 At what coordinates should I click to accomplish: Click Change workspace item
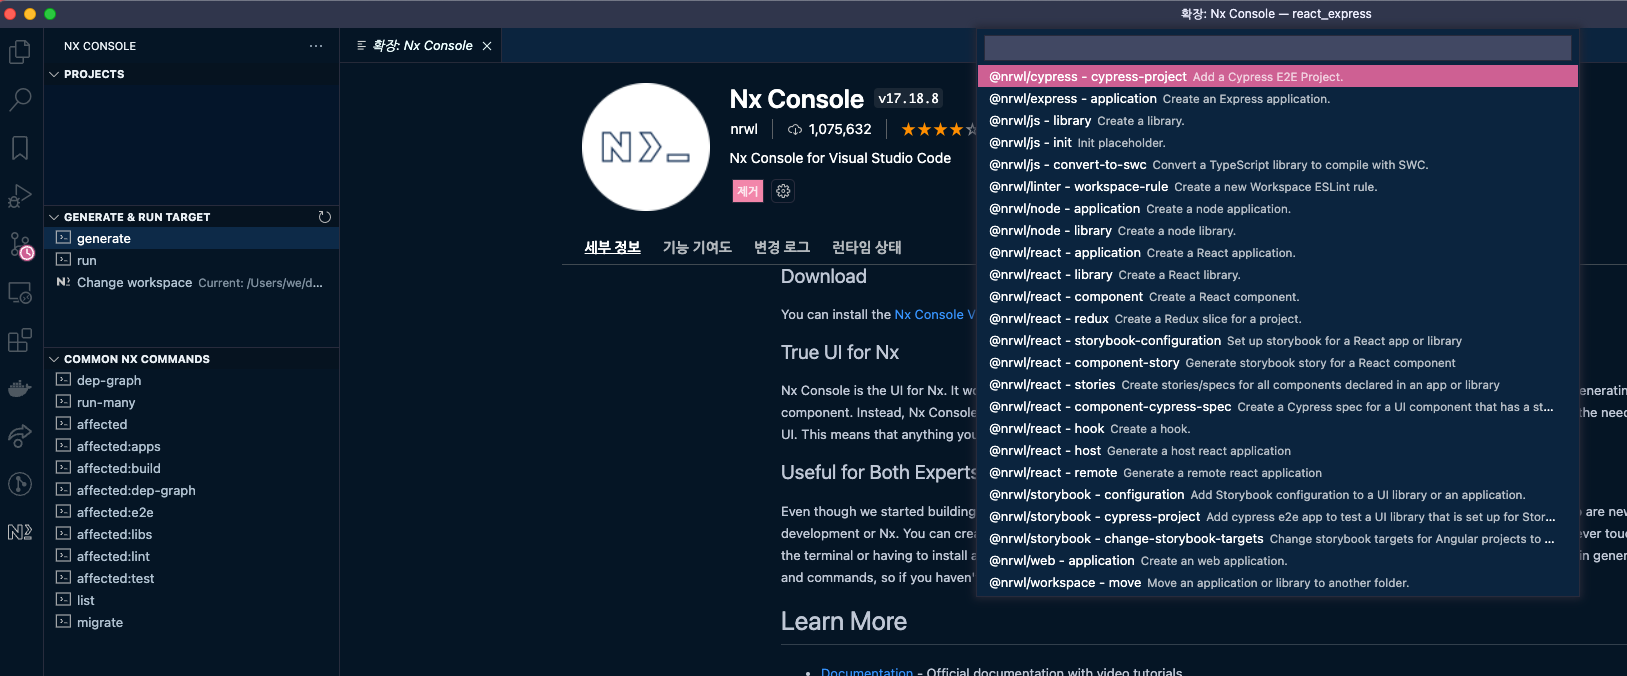click(192, 282)
